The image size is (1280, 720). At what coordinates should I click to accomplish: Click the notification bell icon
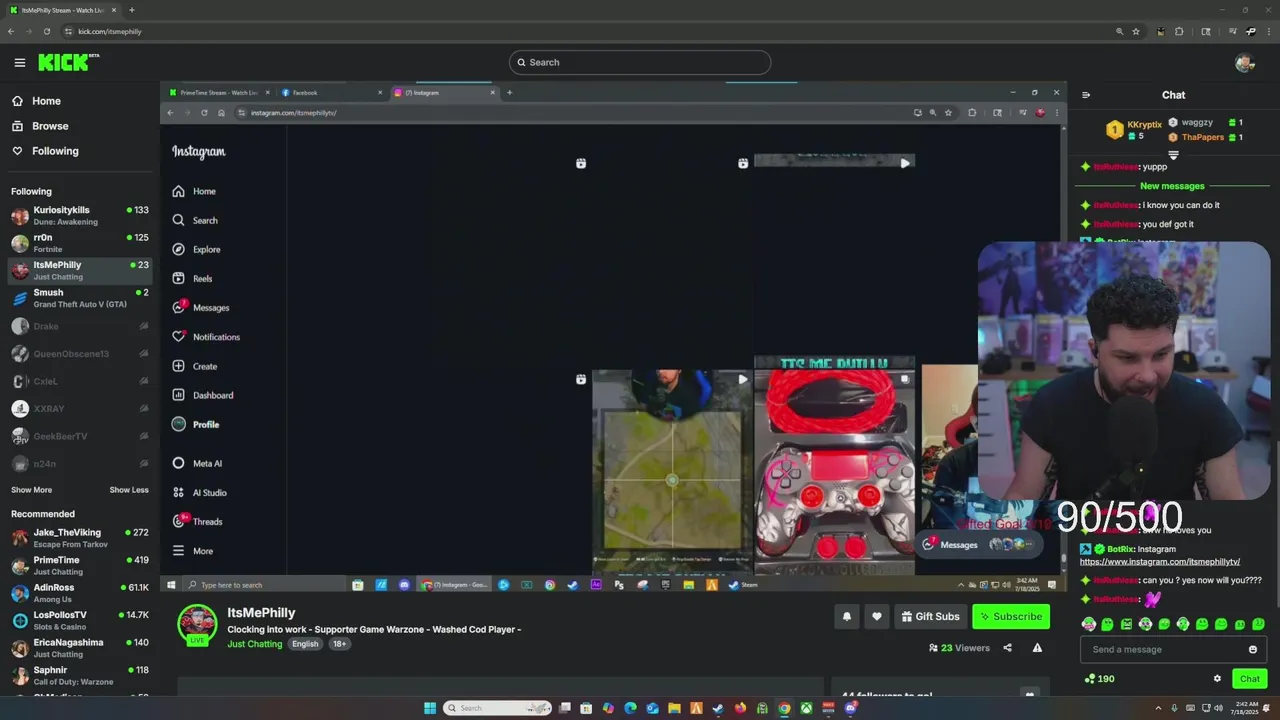pyautogui.click(x=847, y=617)
